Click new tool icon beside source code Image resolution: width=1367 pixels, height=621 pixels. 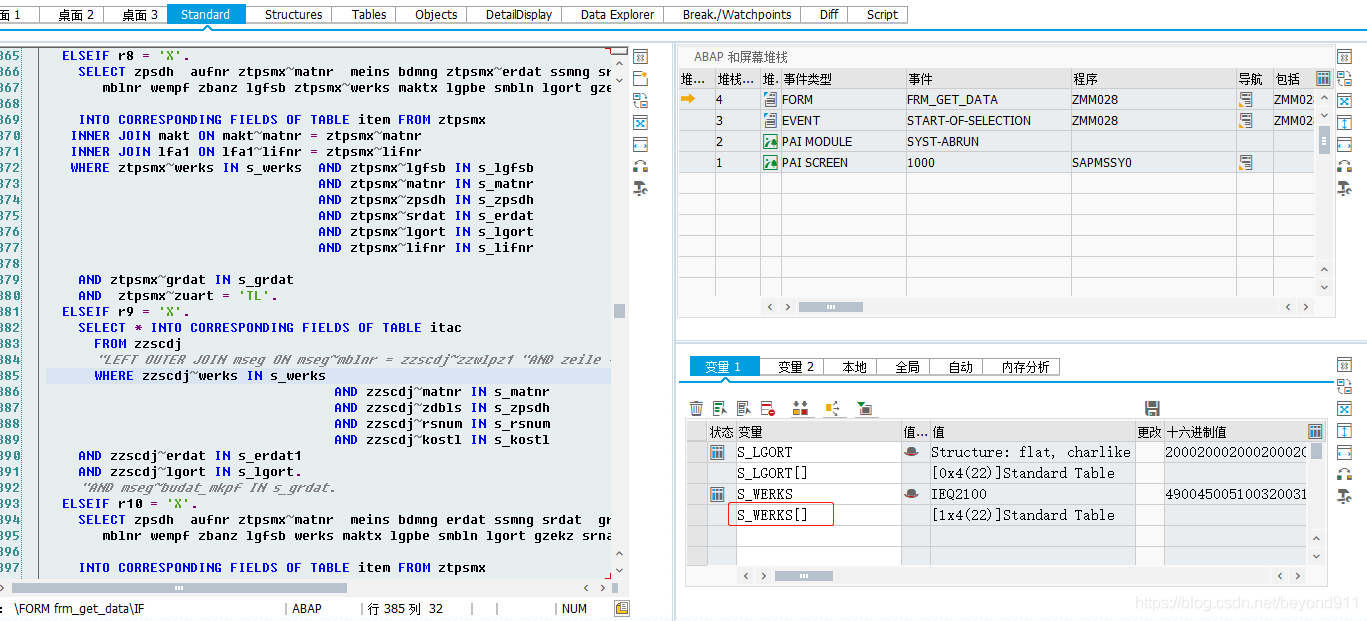click(x=641, y=78)
